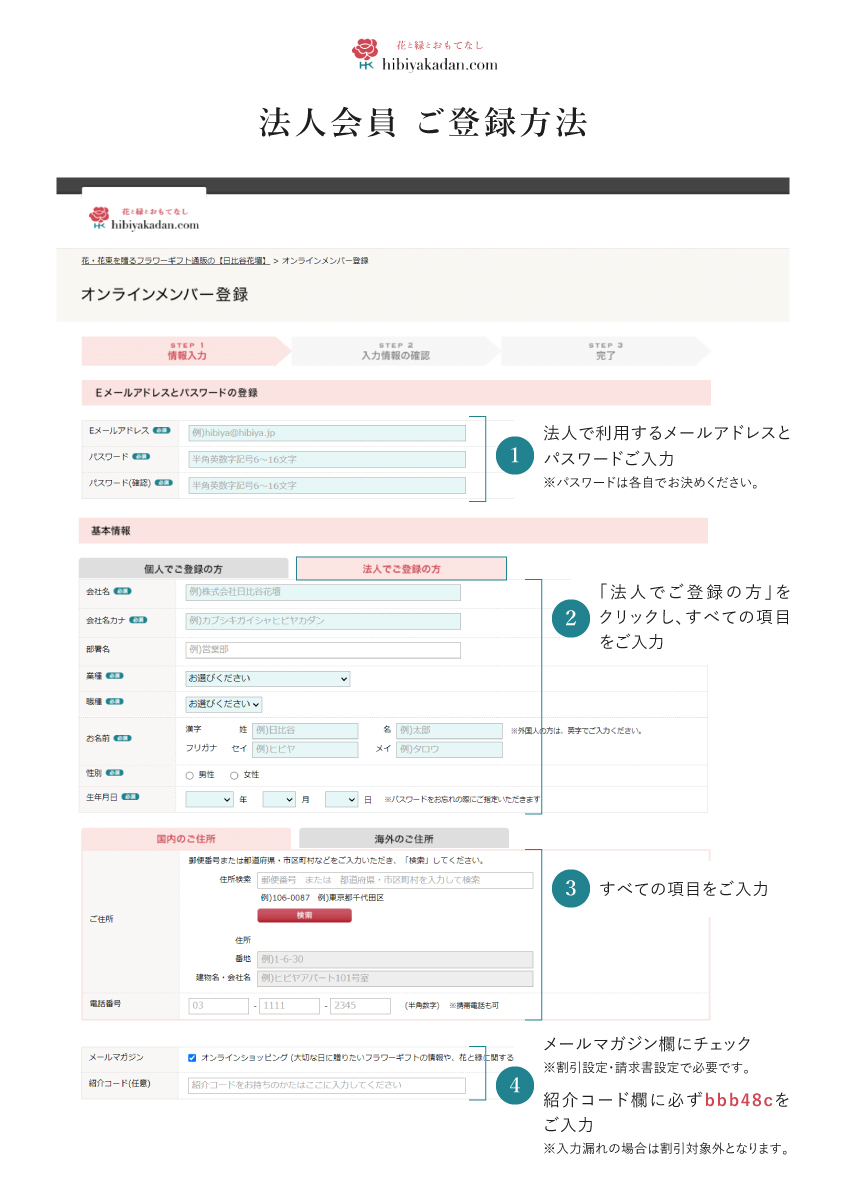Click the 会社名 text field
850x1202 pixels.
tap(323, 592)
